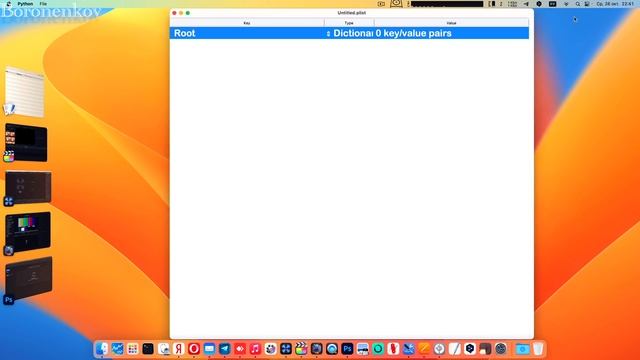The height and width of the screenshot is (360, 640).
Task: Open Terminal from the Dock
Action: point(148,349)
